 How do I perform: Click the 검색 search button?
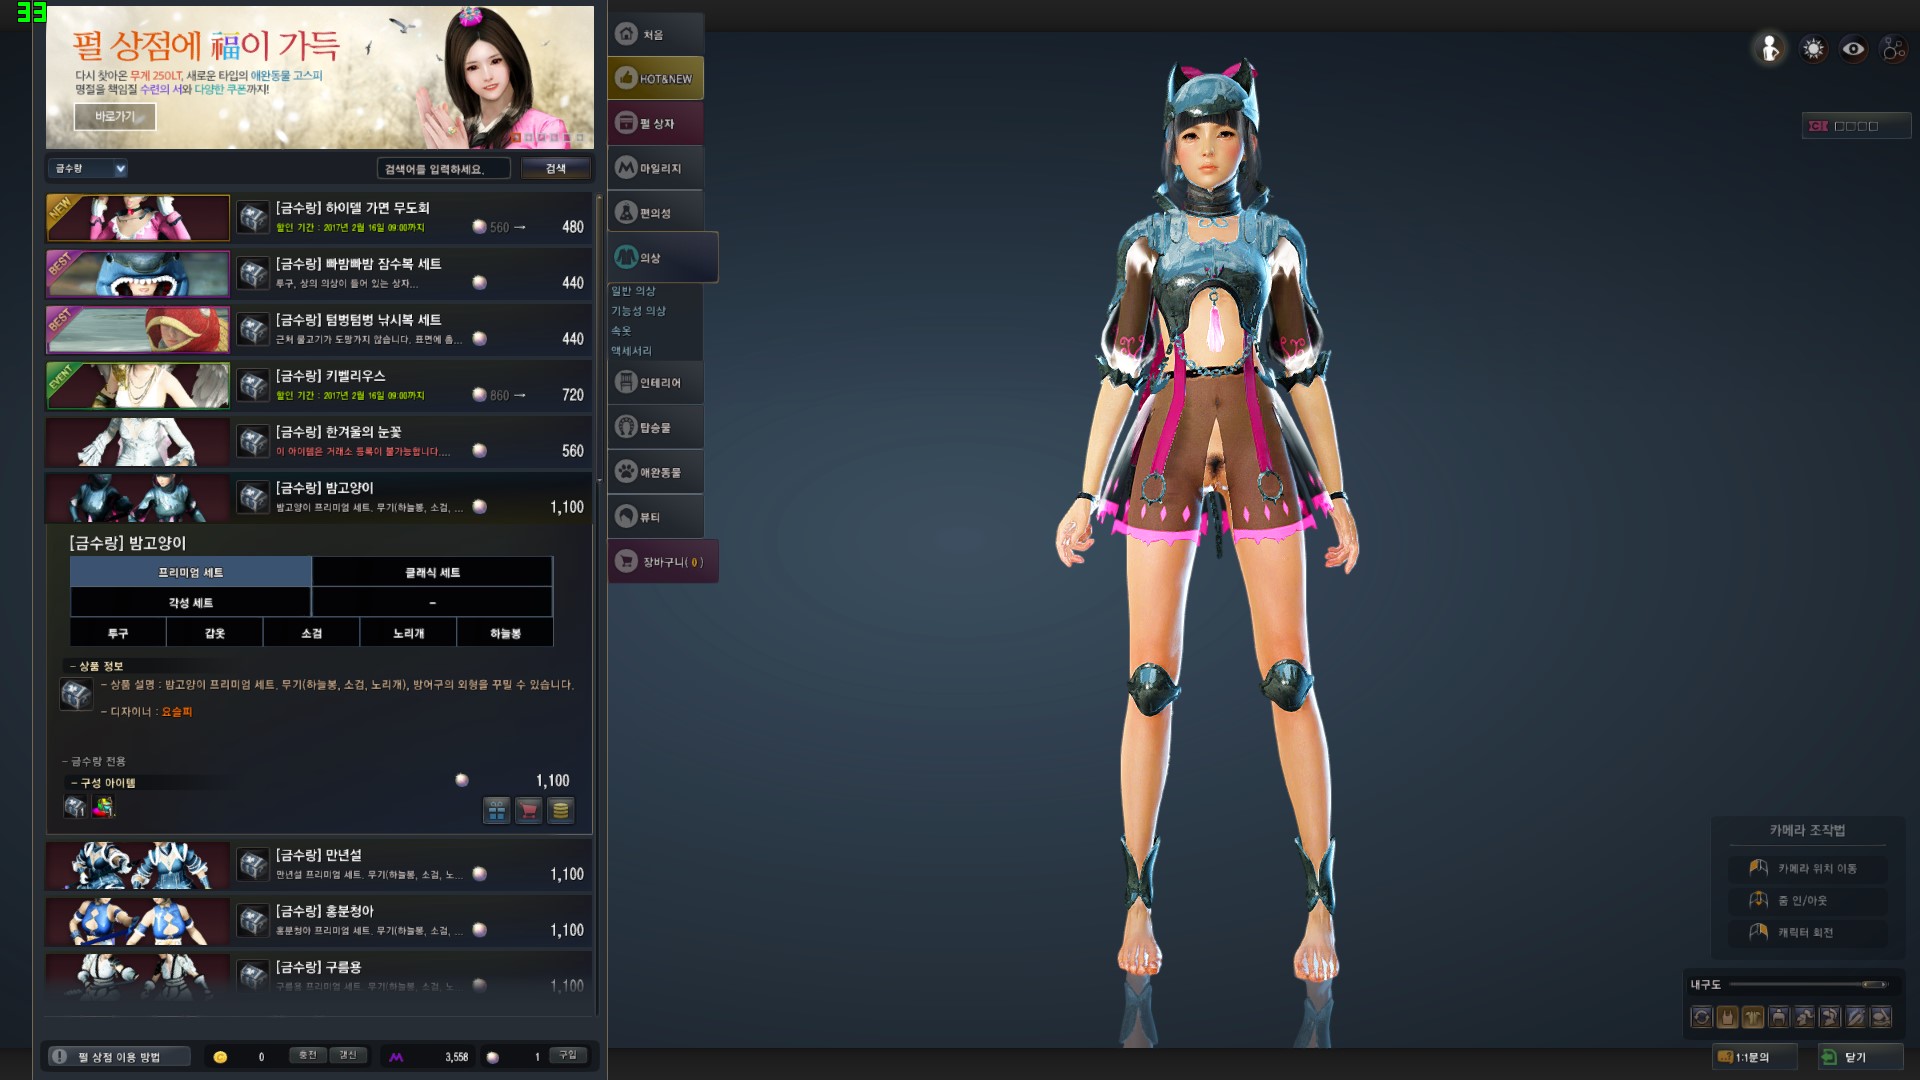(x=556, y=168)
